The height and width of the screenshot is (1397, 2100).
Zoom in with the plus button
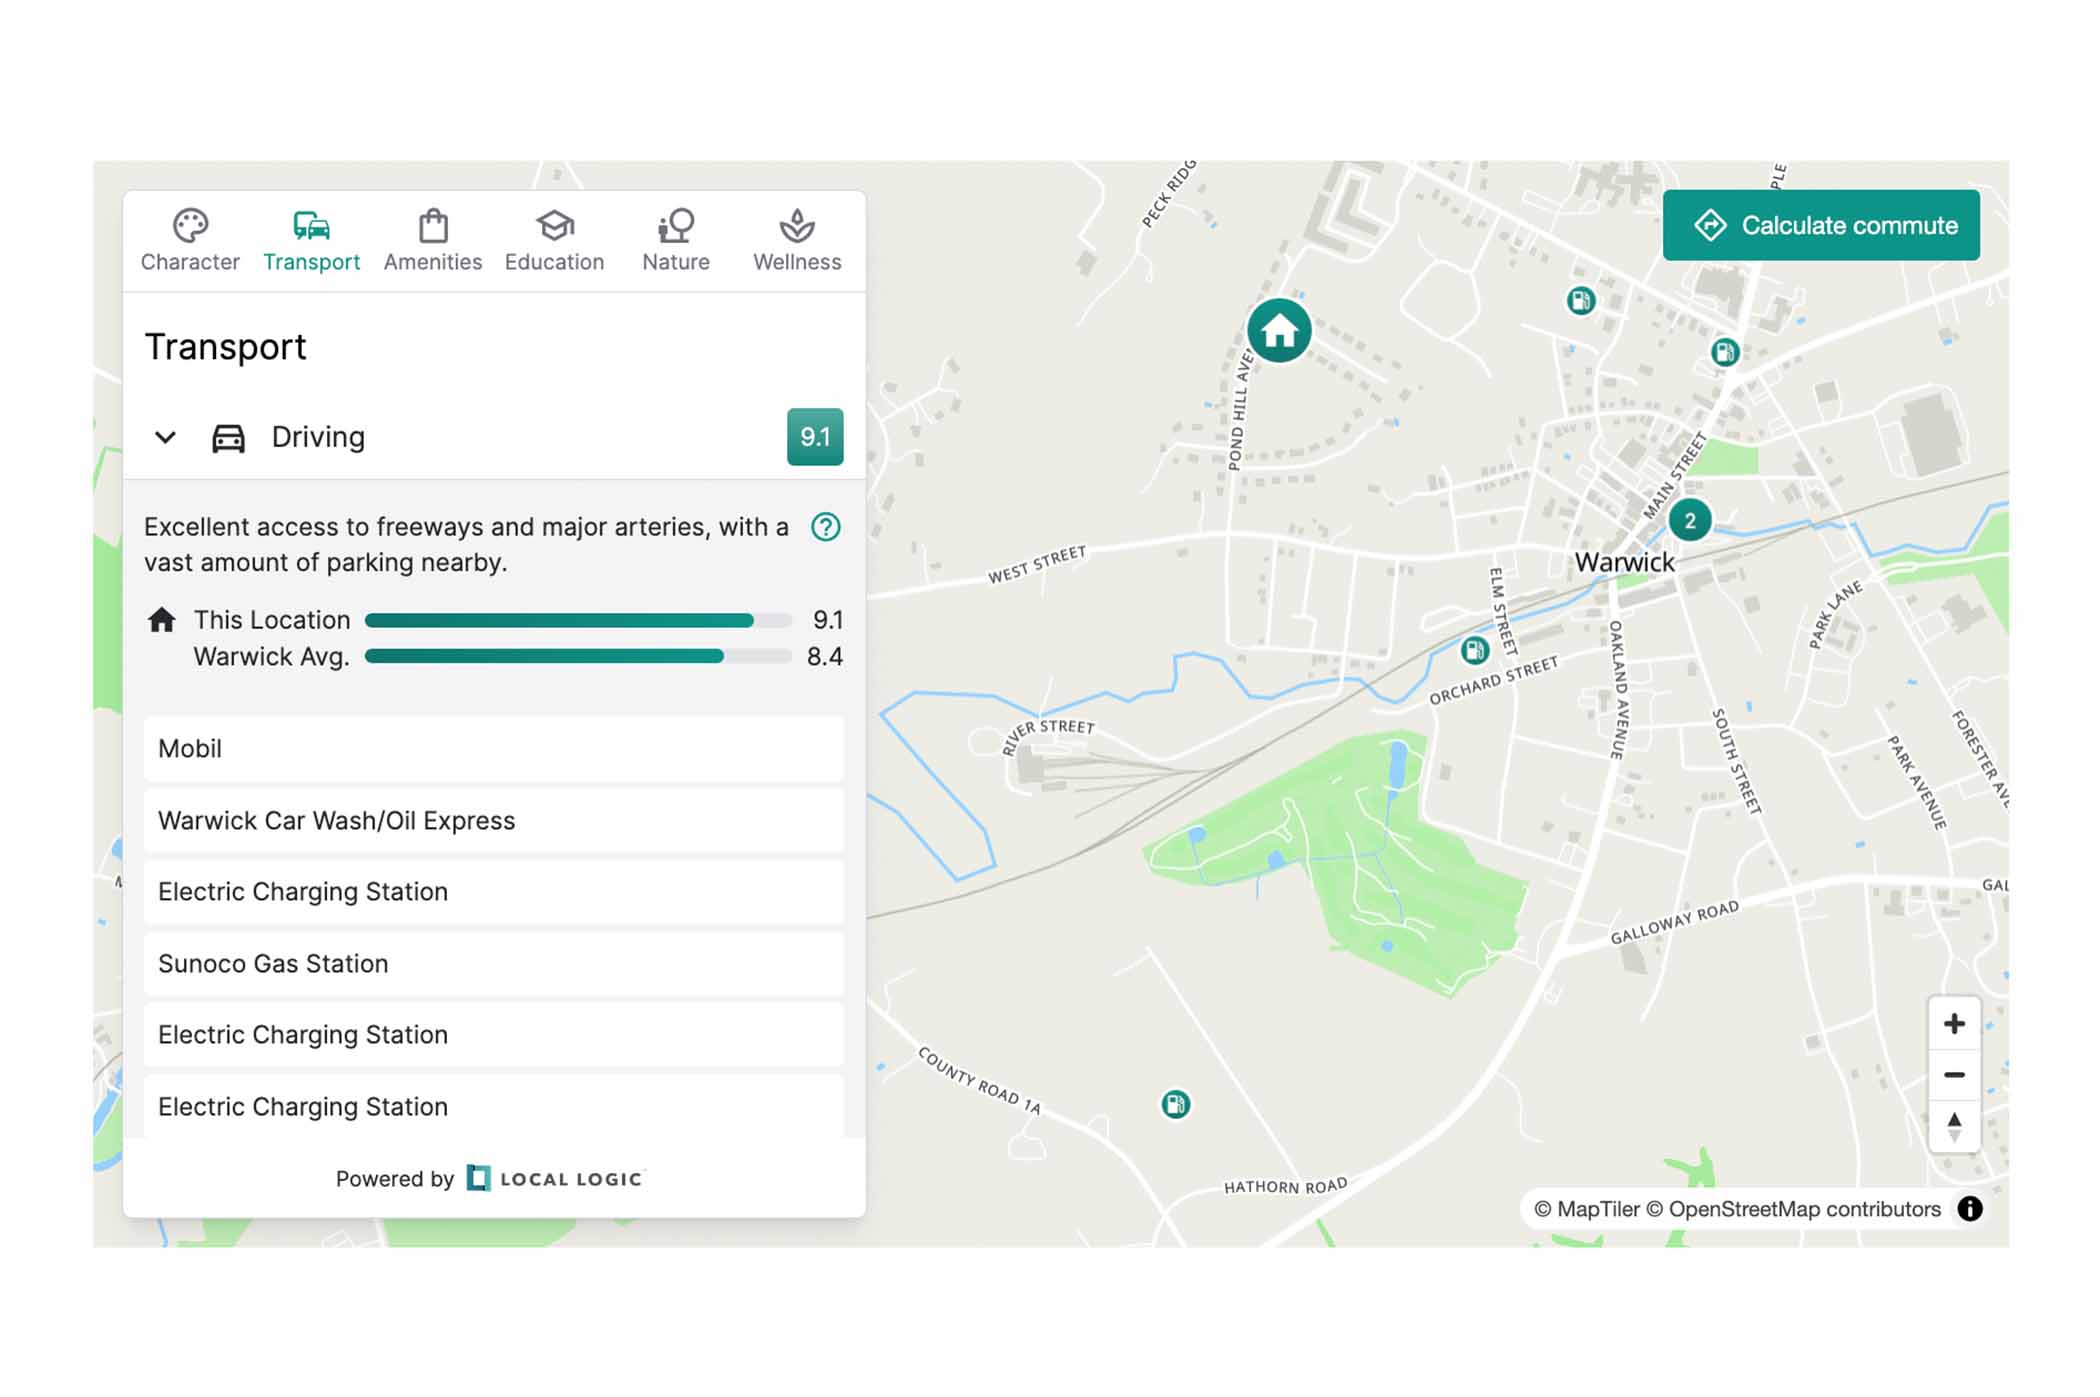pyautogui.click(x=1953, y=1024)
